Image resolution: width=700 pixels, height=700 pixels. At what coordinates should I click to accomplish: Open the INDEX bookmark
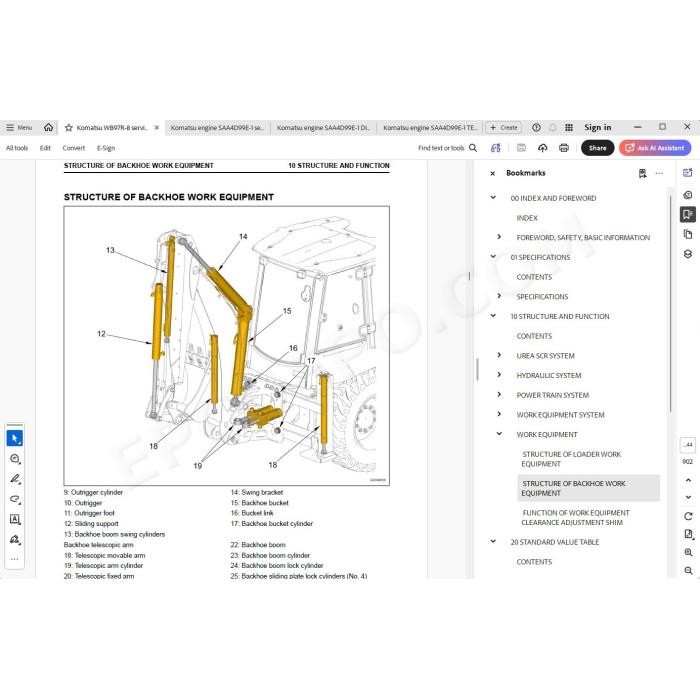coord(527,218)
